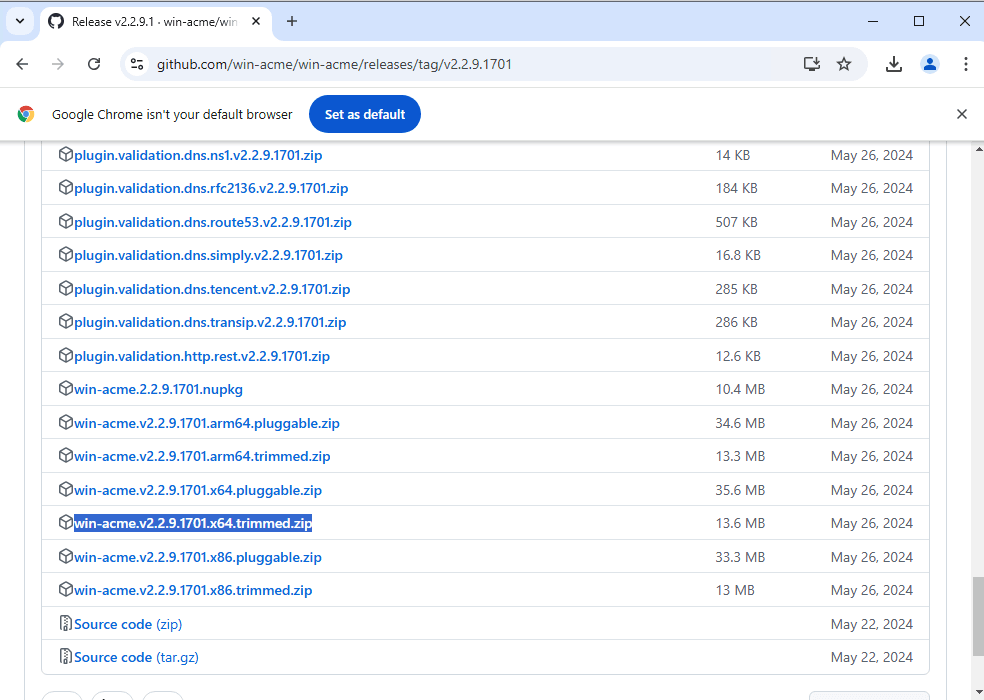This screenshot has width=984, height=700.
Task: Click package icon beside dns.transip zip
Action: [65, 322]
